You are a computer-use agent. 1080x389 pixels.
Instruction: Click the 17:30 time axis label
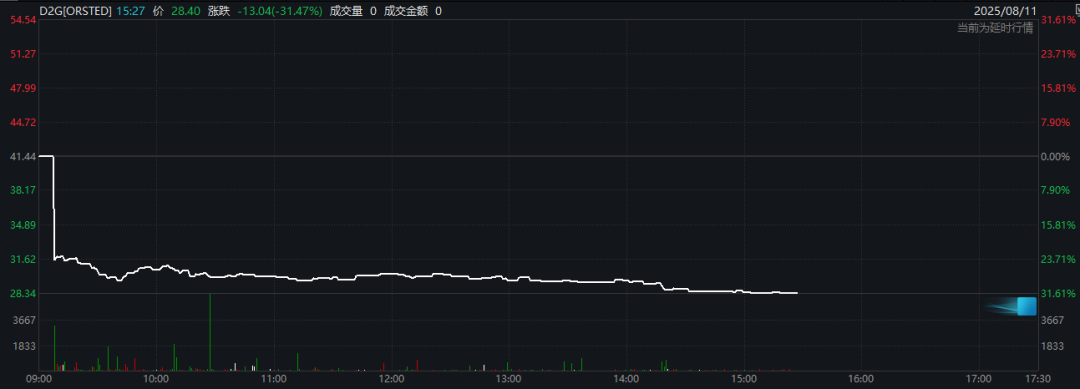tap(1037, 379)
